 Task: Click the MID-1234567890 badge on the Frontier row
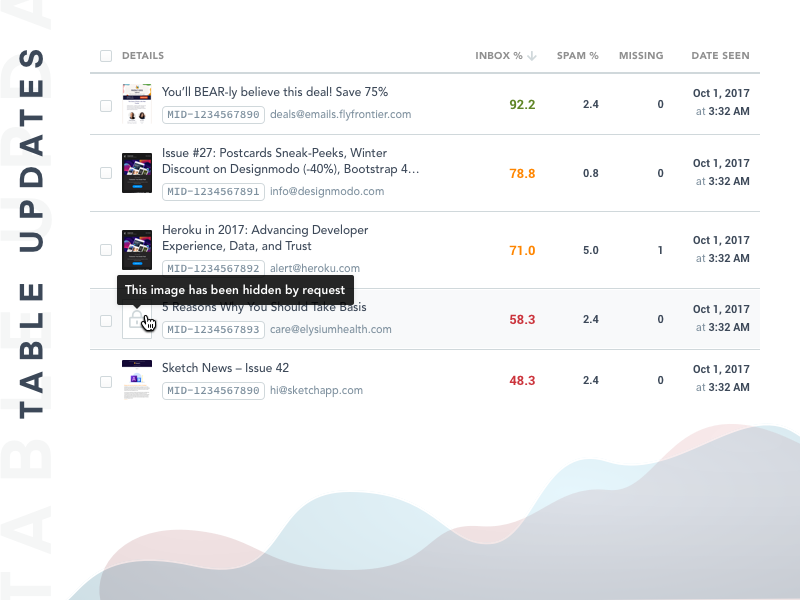tap(213, 114)
